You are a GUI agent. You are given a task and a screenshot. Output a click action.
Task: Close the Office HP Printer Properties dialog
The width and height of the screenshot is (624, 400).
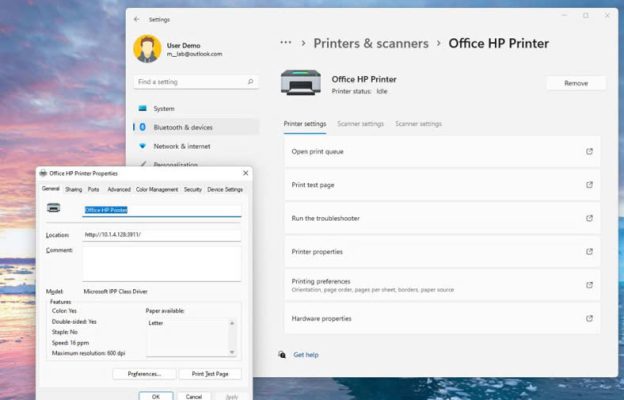246,173
